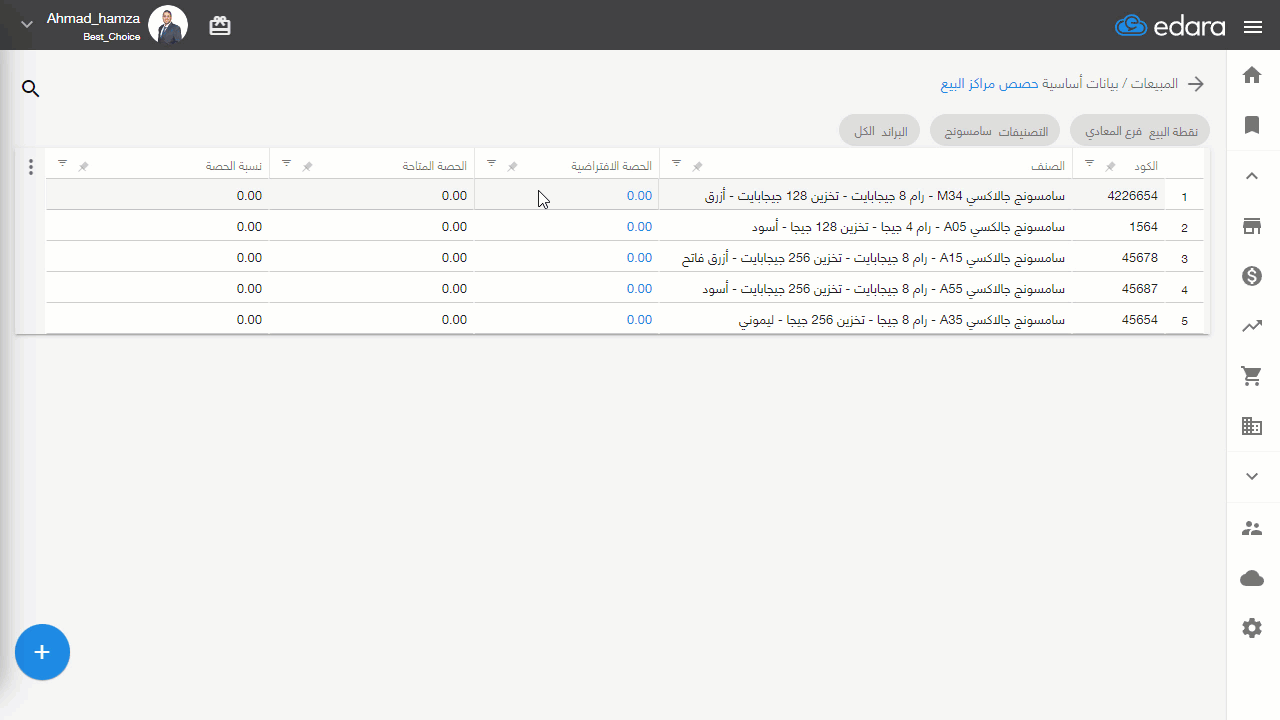The image size is (1280, 720).
Task: Pin the الكود column
Action: click(x=1110, y=166)
